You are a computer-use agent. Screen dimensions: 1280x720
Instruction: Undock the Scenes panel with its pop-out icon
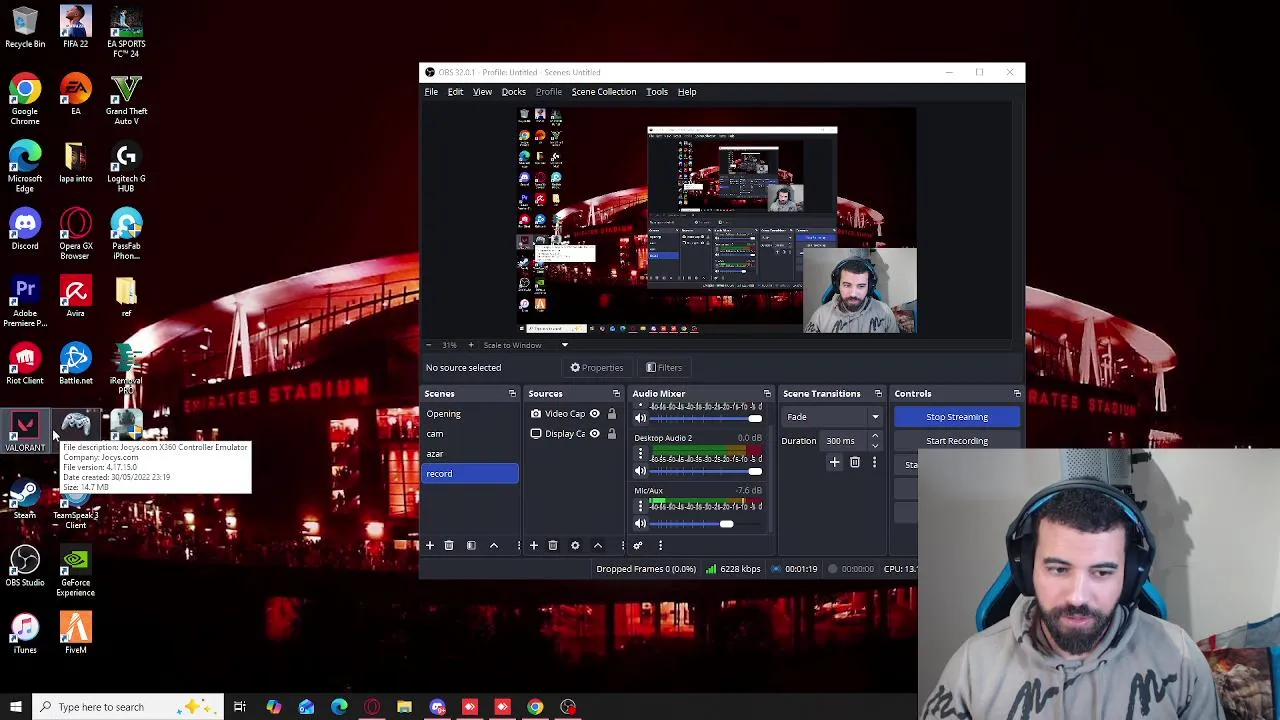[512, 394]
